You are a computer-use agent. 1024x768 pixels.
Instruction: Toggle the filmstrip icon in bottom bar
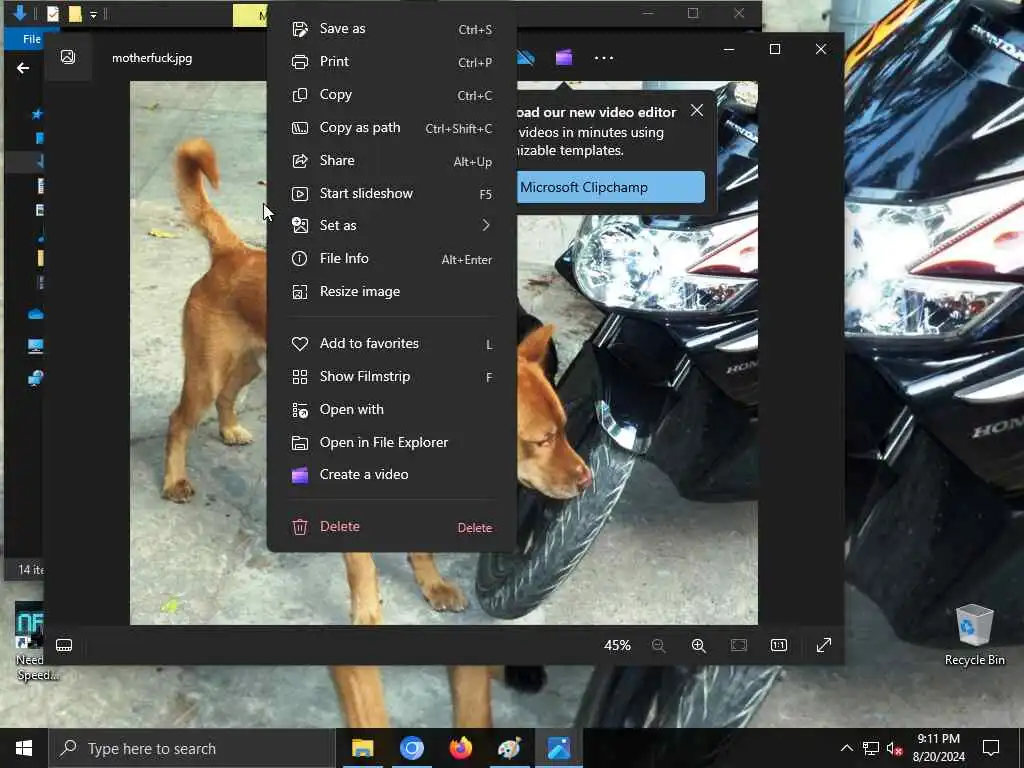[64, 646]
